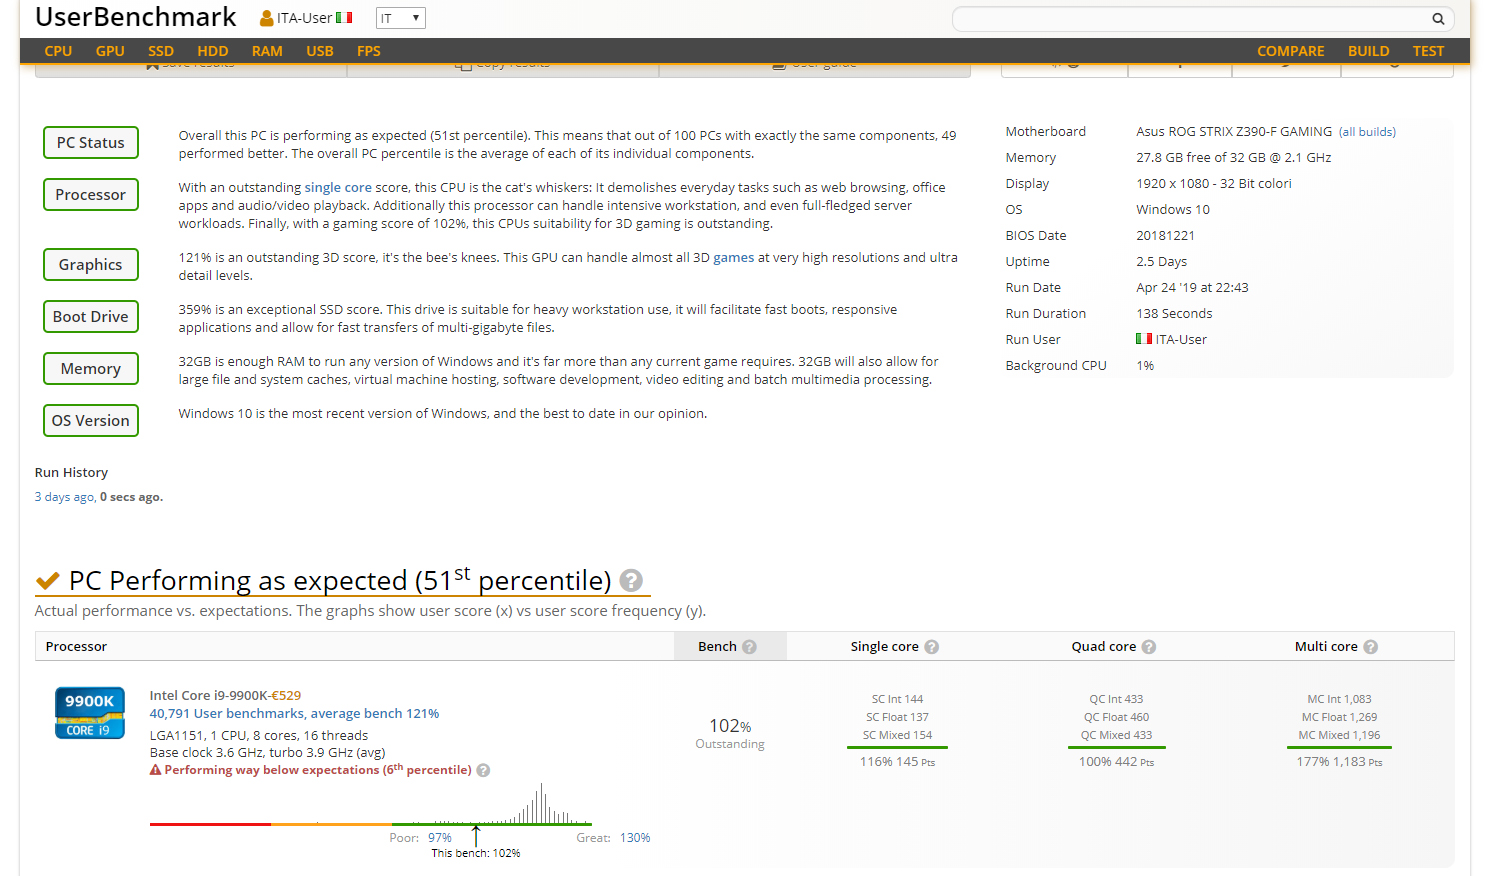This screenshot has width=1488, height=876.
Task: Open 40,791 User benchmarks link
Action: [x=294, y=713]
